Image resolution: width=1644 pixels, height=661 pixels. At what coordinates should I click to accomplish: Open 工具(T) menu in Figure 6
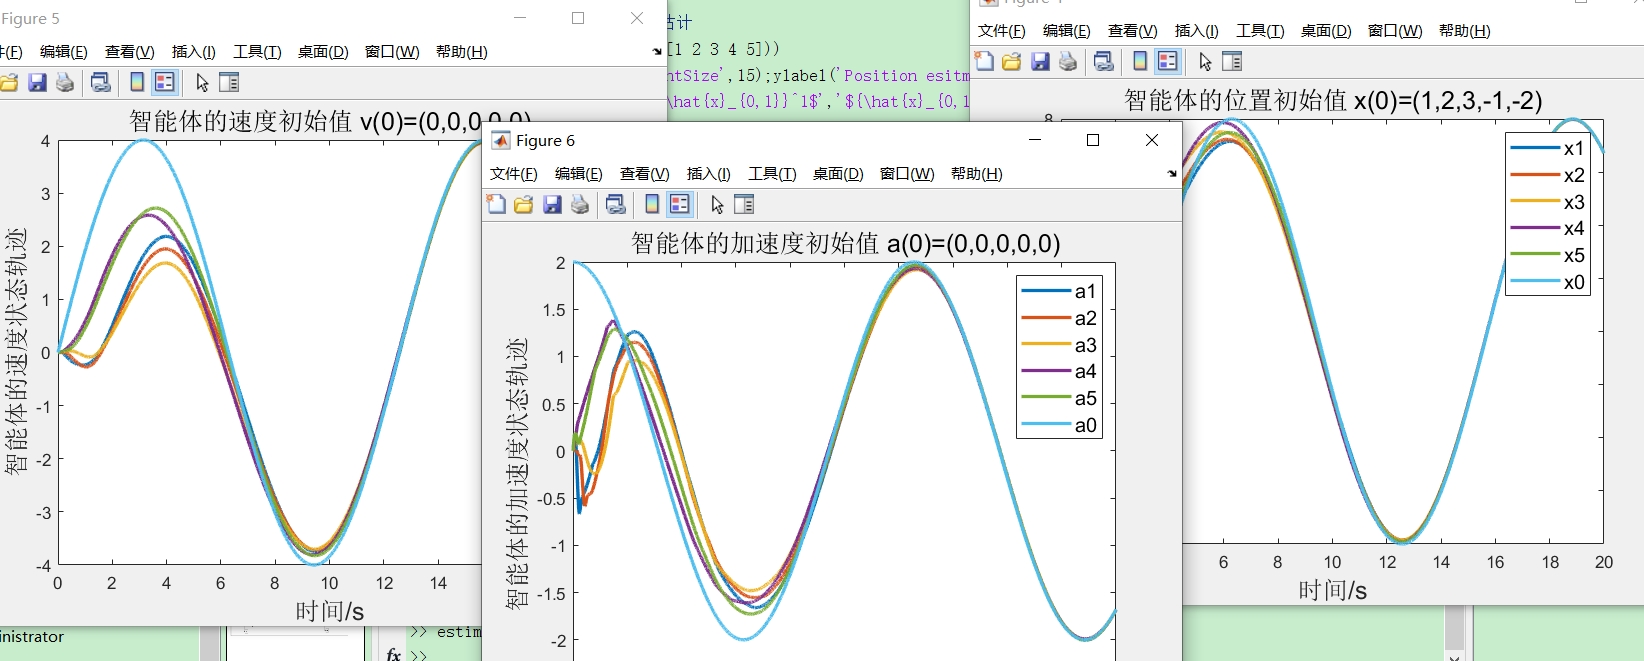coord(773,174)
